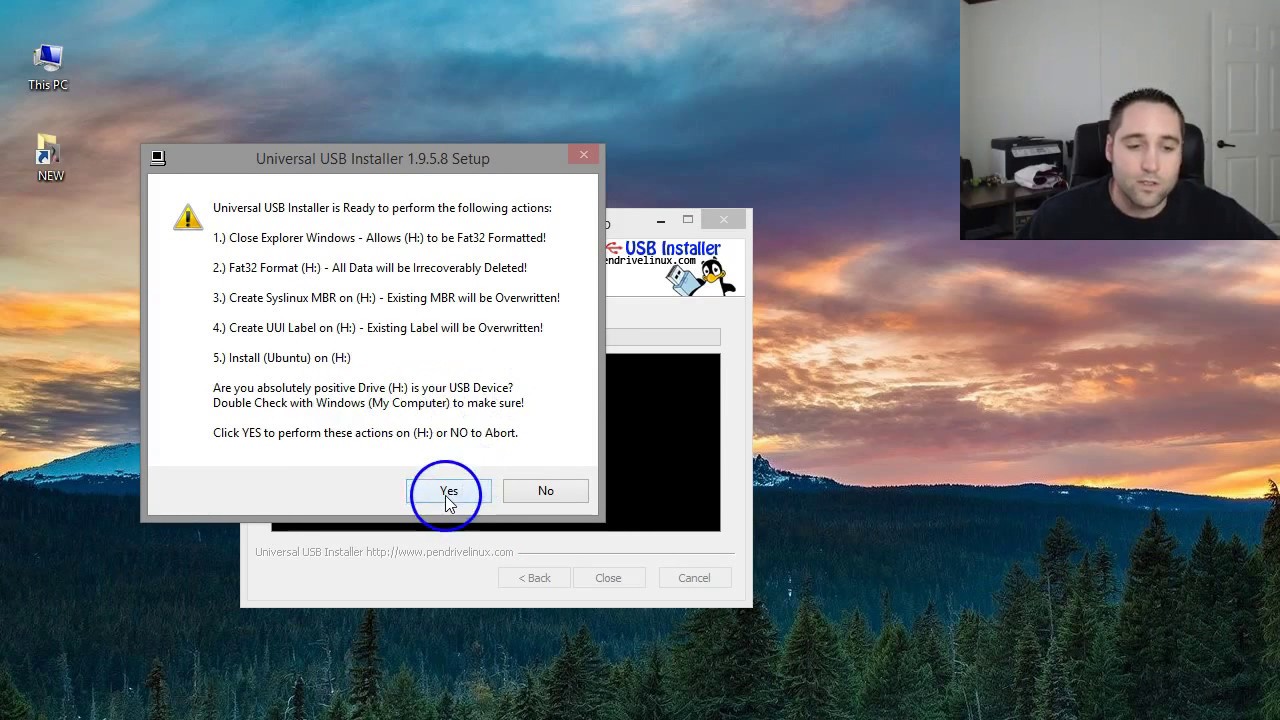Click "Universal USB Installer is Ready" heading text

point(382,208)
